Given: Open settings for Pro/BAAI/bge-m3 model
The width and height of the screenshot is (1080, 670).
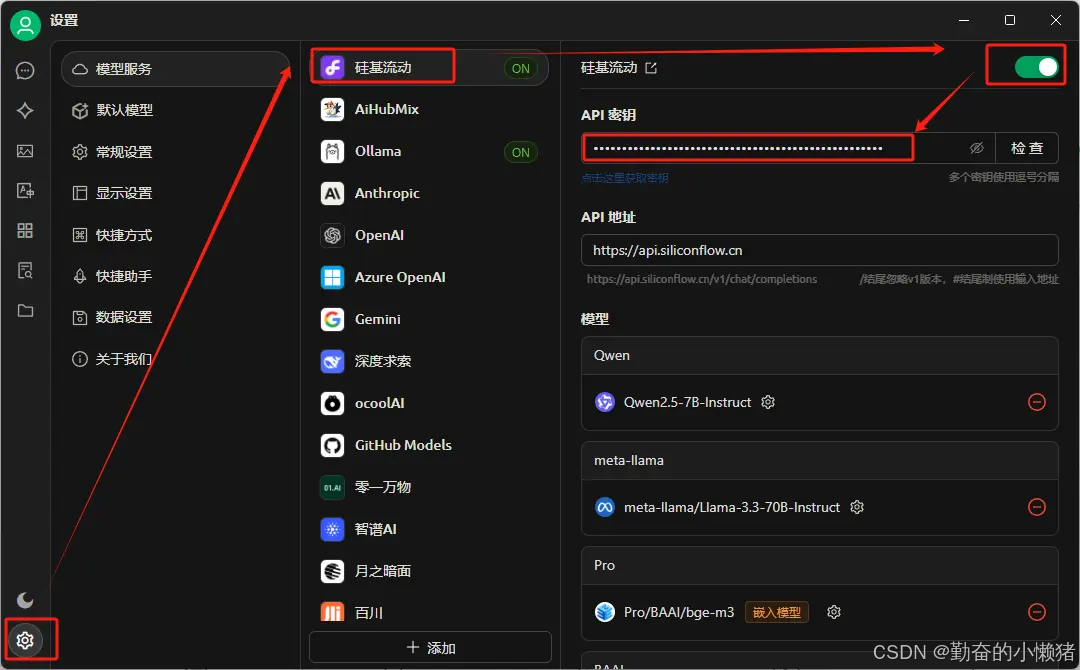Looking at the screenshot, I should tap(833, 612).
